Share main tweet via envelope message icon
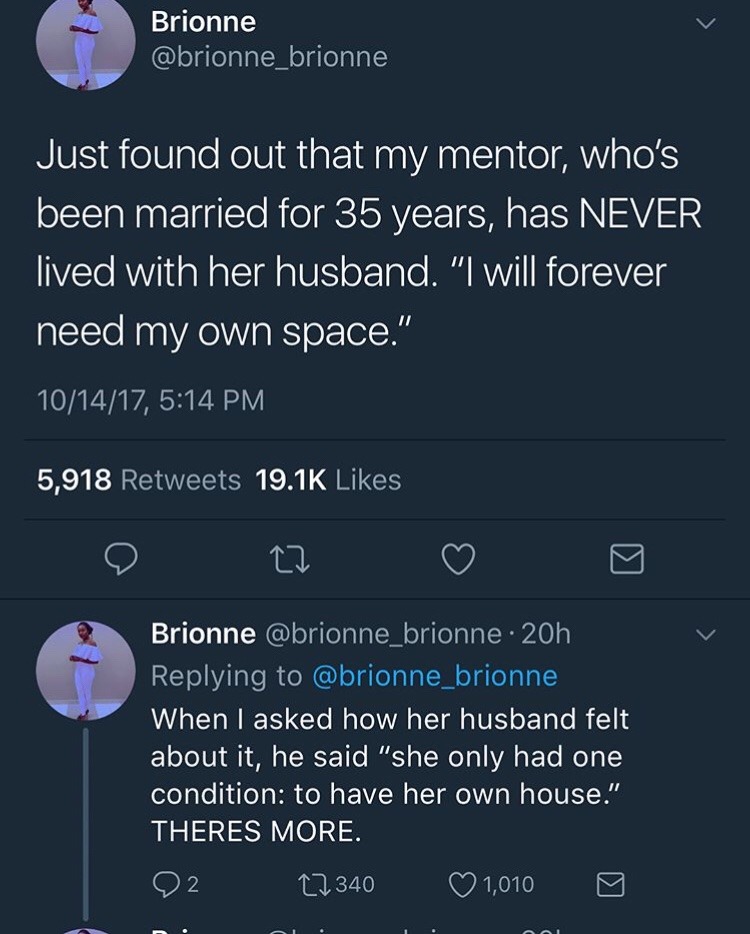 tap(627, 560)
